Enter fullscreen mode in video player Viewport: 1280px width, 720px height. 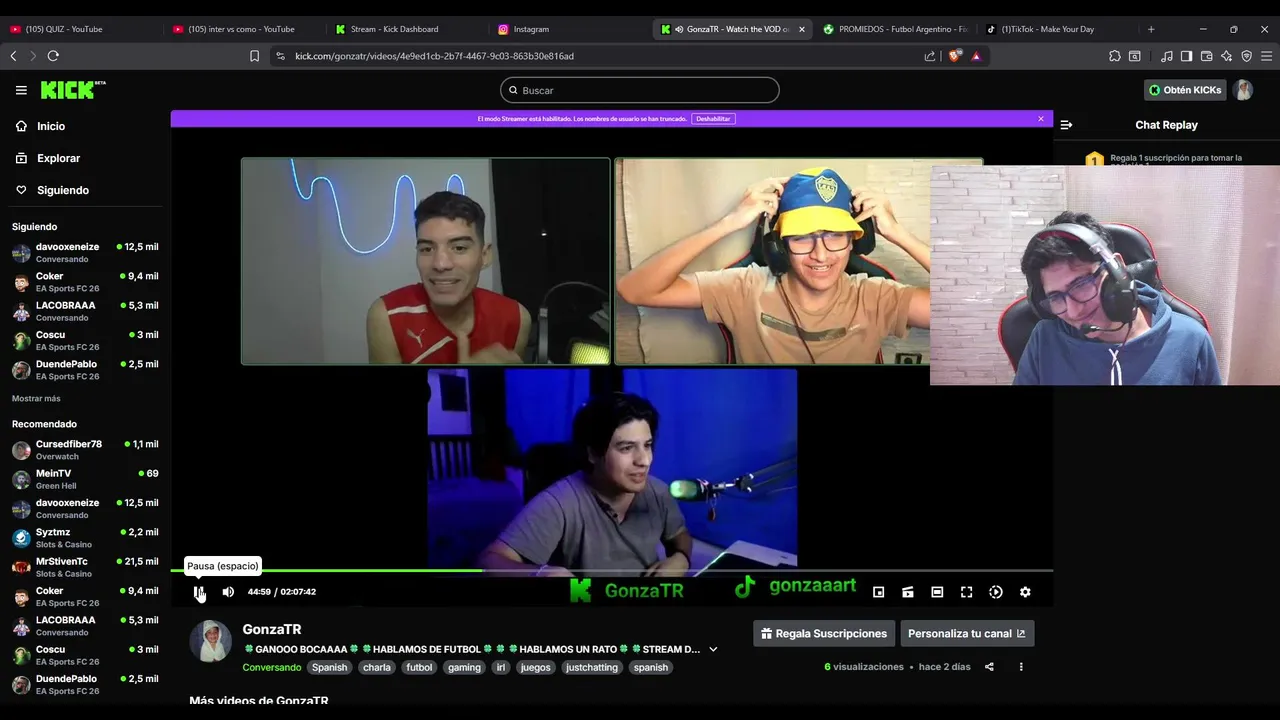pos(966,592)
